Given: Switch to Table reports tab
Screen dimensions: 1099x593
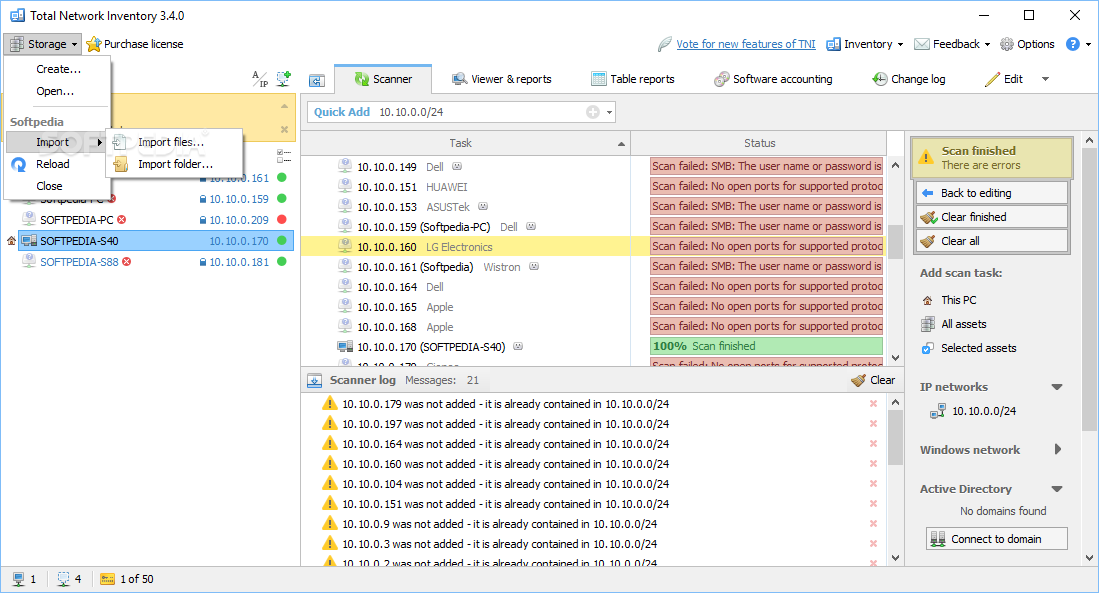Looking at the screenshot, I should tap(633, 79).
